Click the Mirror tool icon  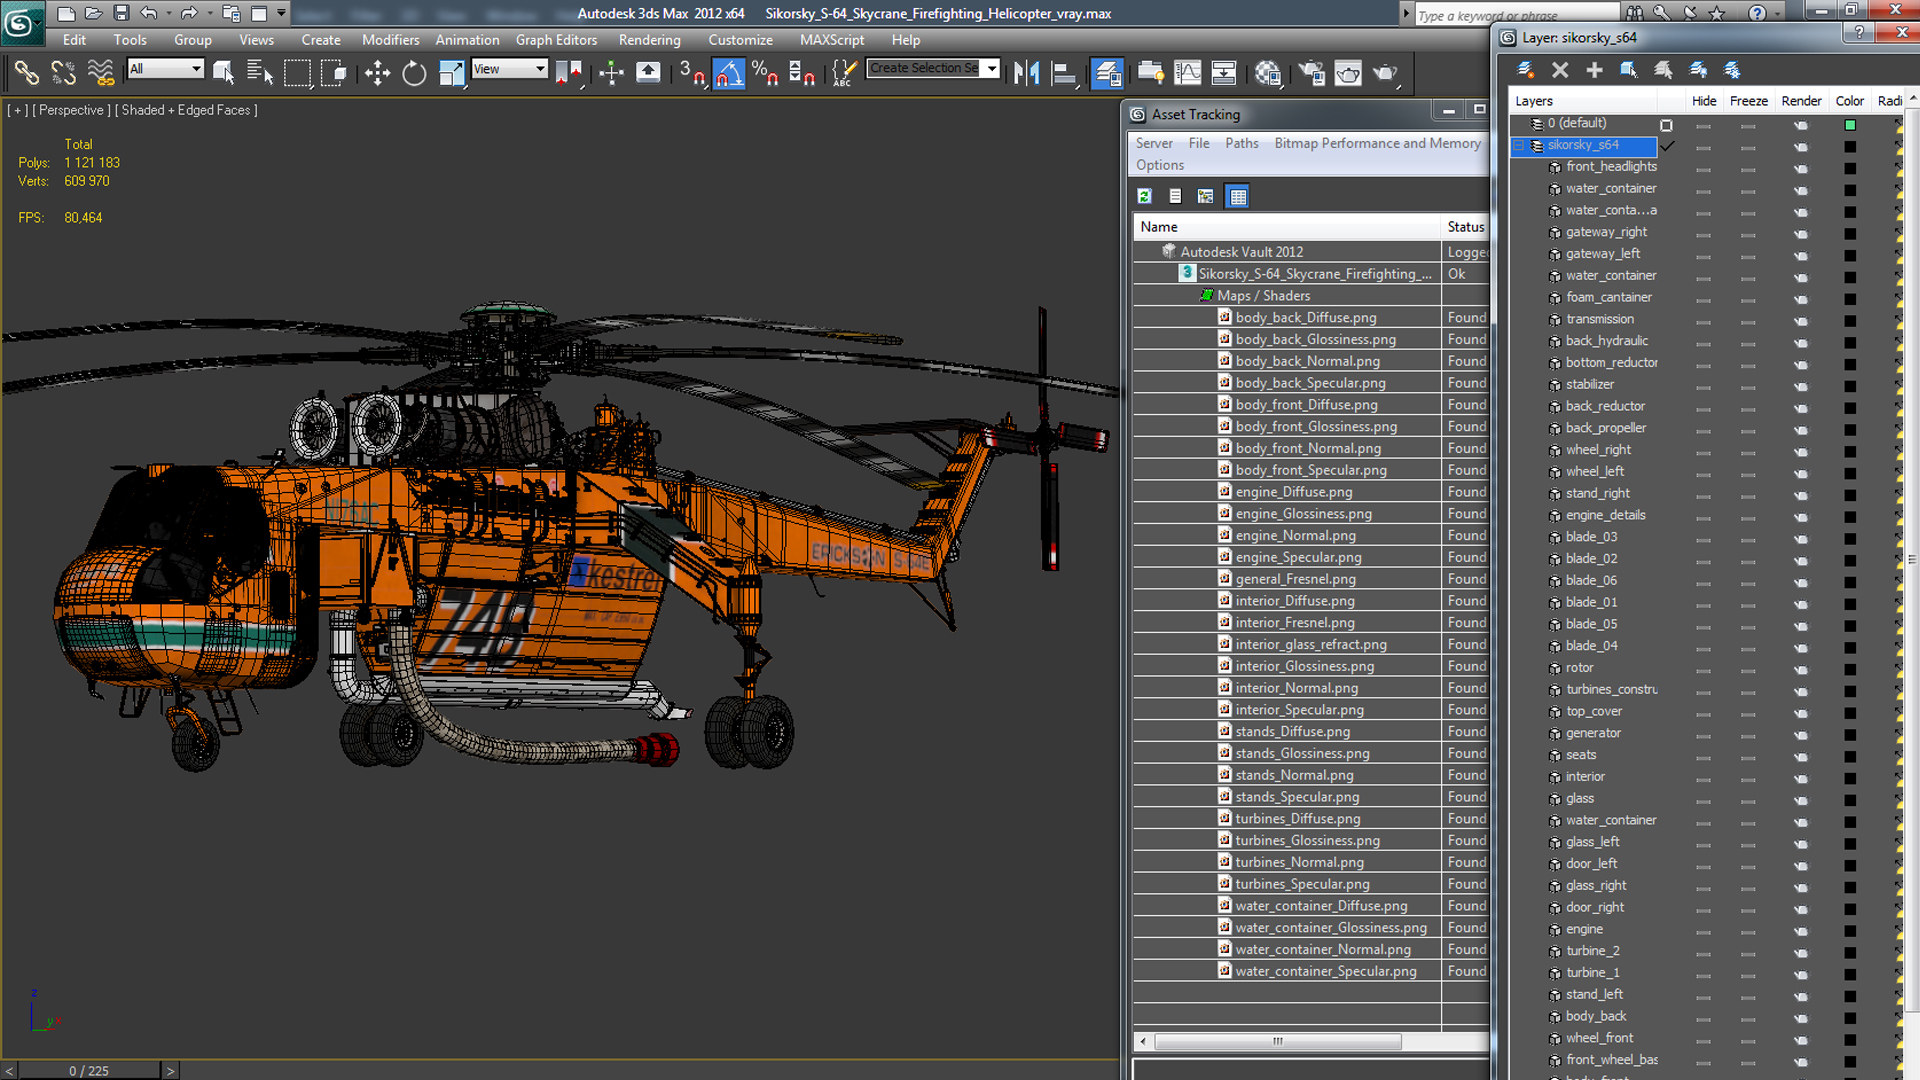[1026, 73]
